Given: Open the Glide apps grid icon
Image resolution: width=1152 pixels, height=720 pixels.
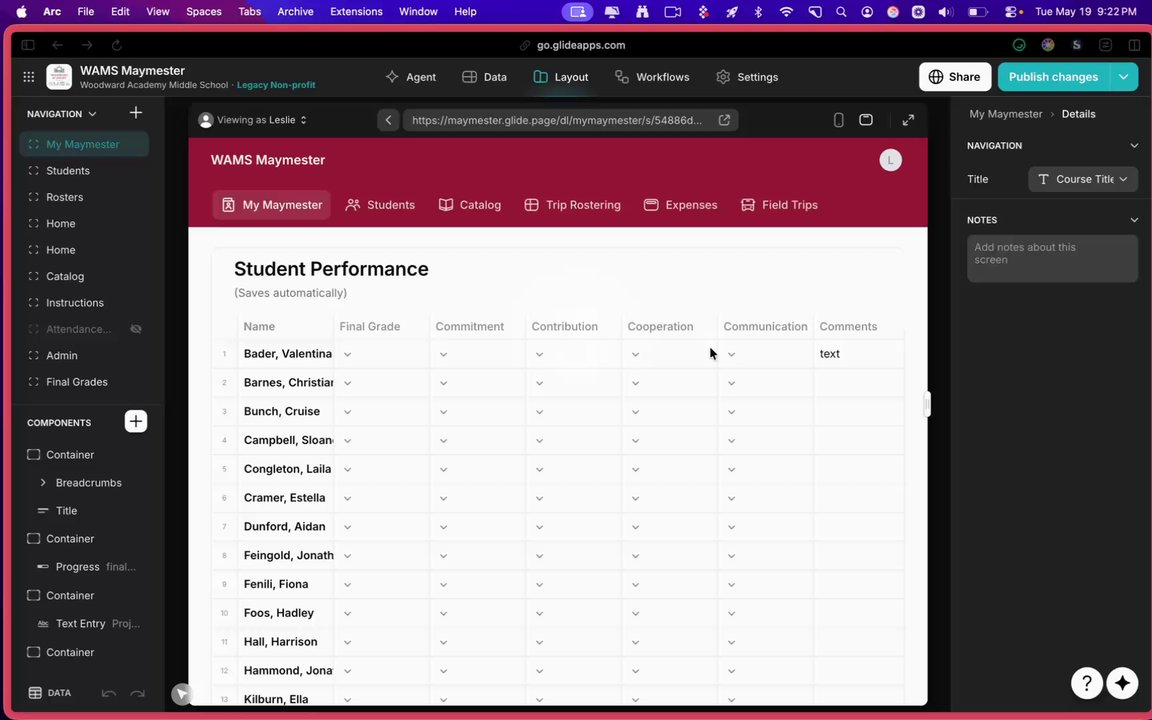Looking at the screenshot, I should tap(29, 76).
